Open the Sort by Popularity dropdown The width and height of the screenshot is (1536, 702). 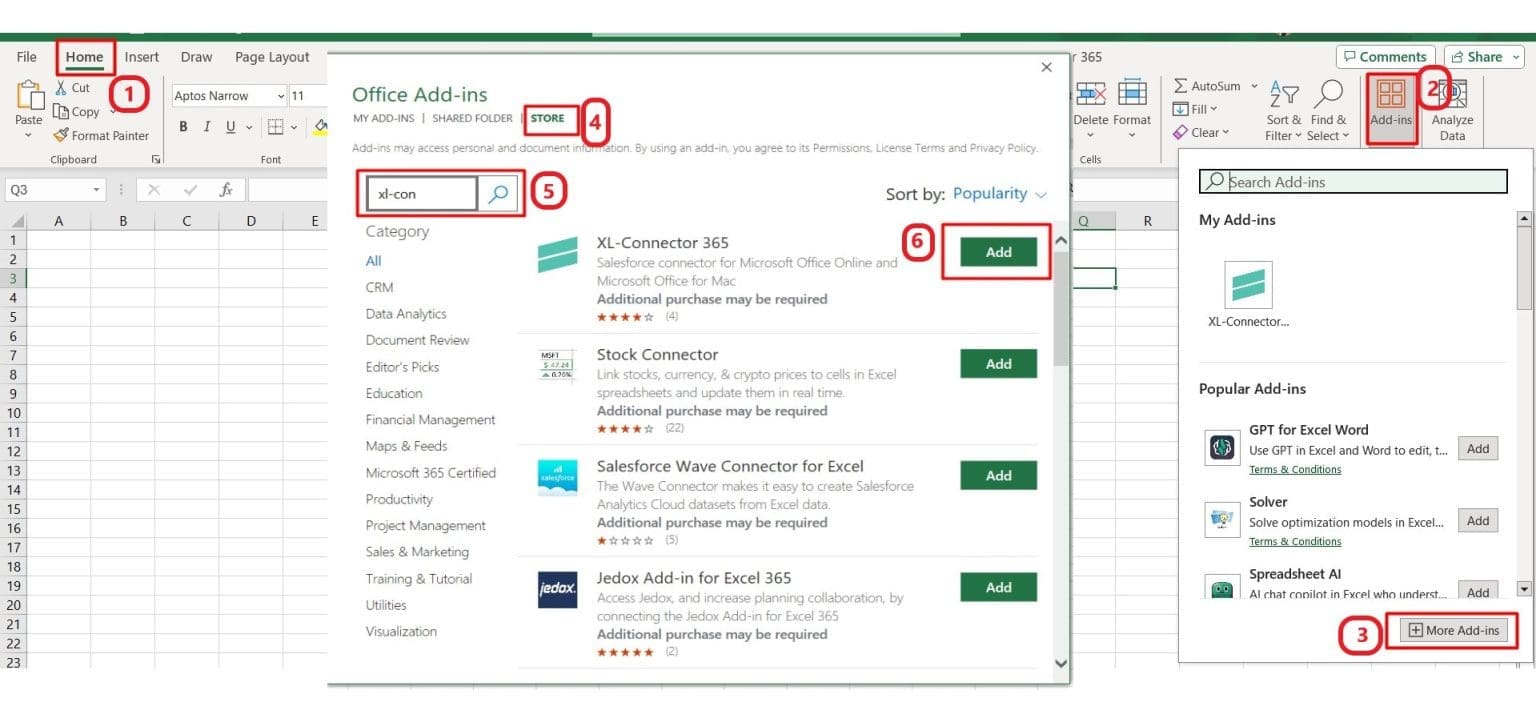point(999,194)
